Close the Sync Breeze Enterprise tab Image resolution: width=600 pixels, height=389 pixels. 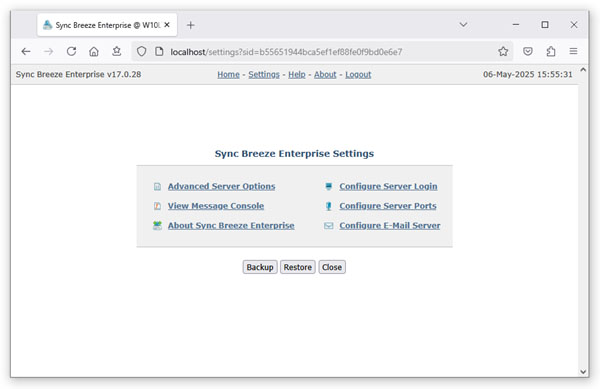167,25
